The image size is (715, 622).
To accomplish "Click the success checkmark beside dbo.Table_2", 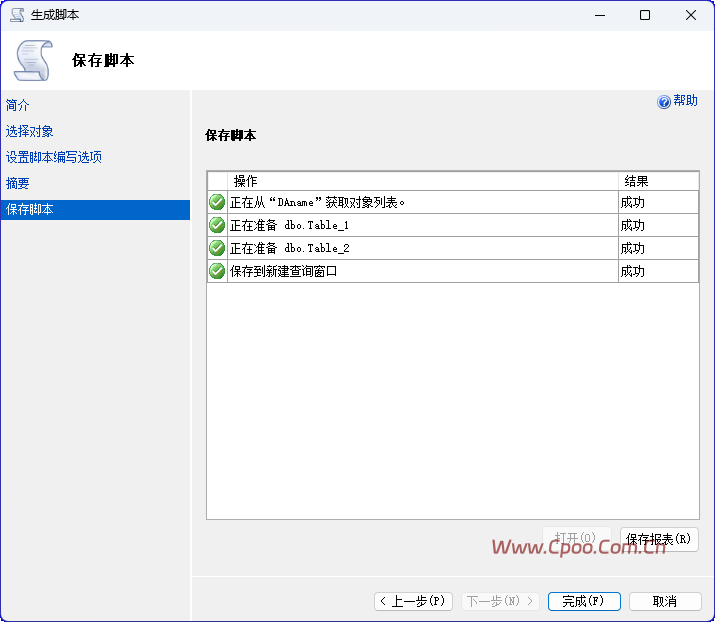I will [x=217, y=248].
